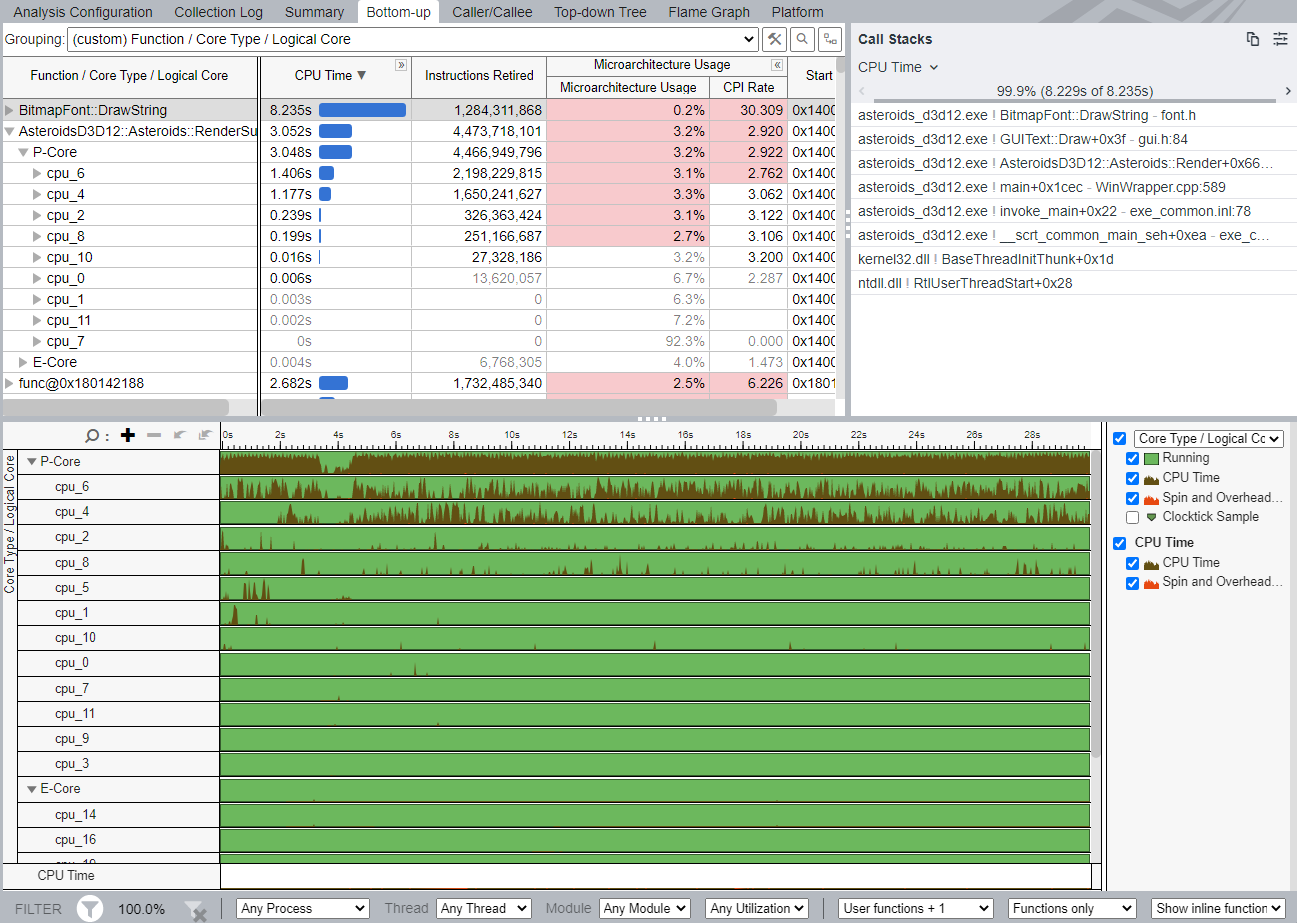Open the grouping customization tools icon

[774, 40]
